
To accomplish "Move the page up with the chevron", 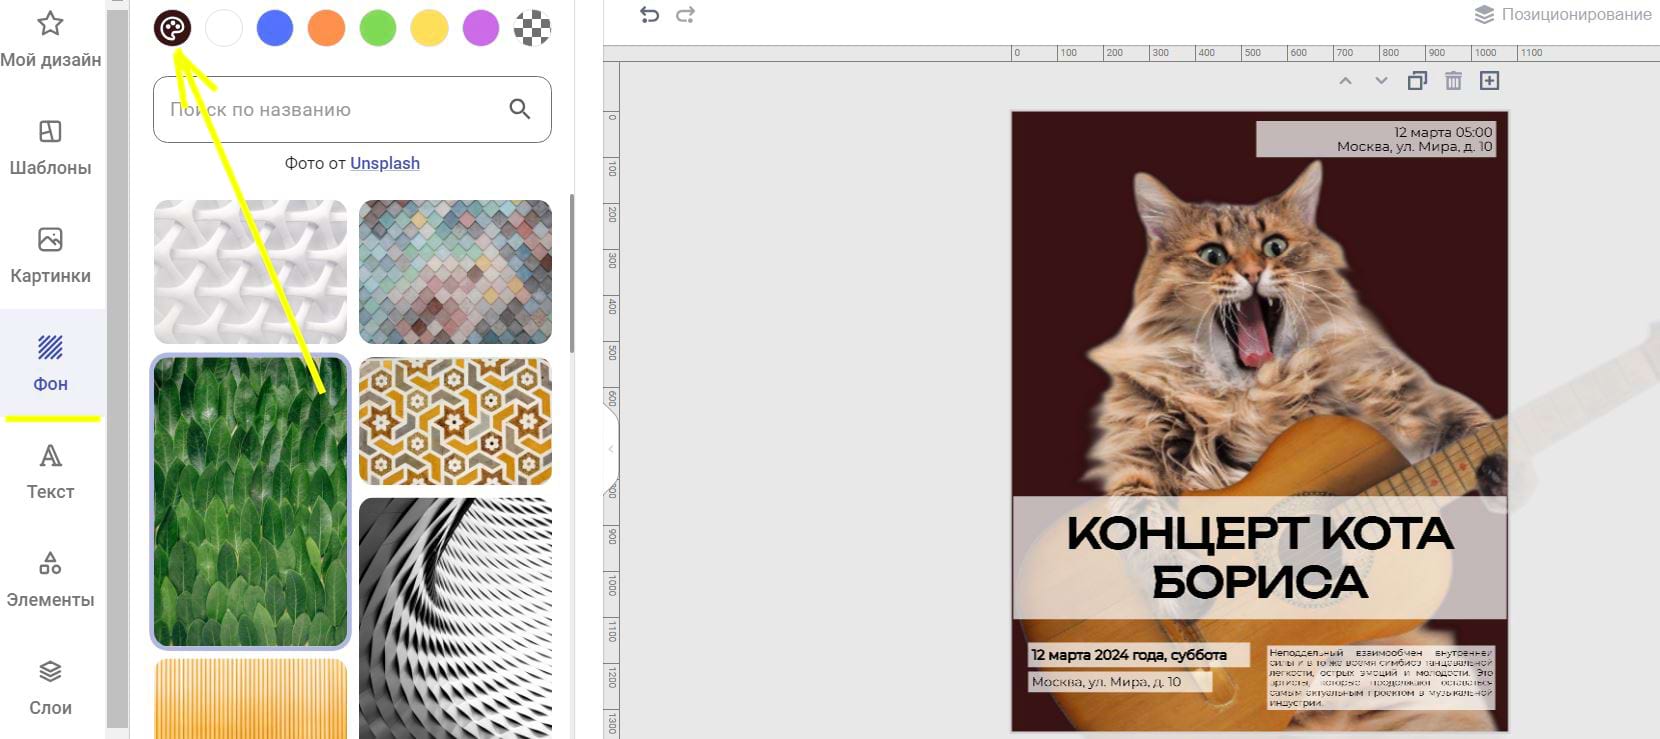I will point(1345,81).
